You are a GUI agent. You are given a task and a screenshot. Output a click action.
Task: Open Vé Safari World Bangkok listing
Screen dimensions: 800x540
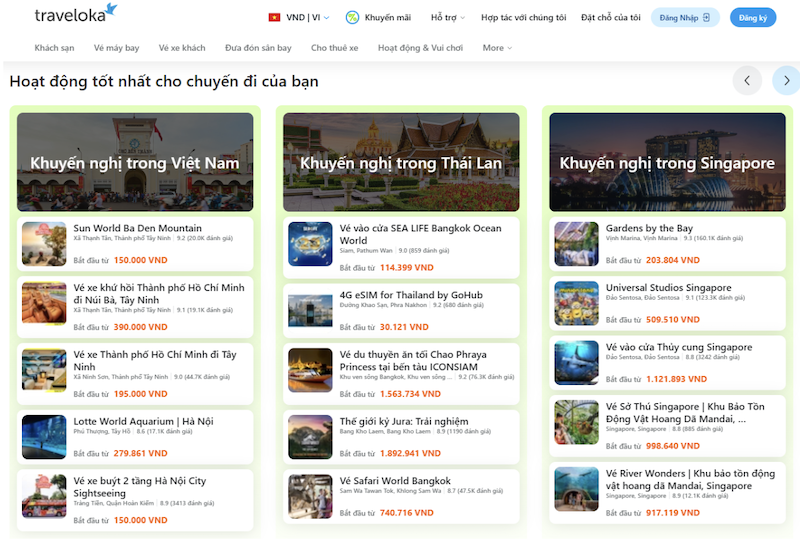[395, 481]
